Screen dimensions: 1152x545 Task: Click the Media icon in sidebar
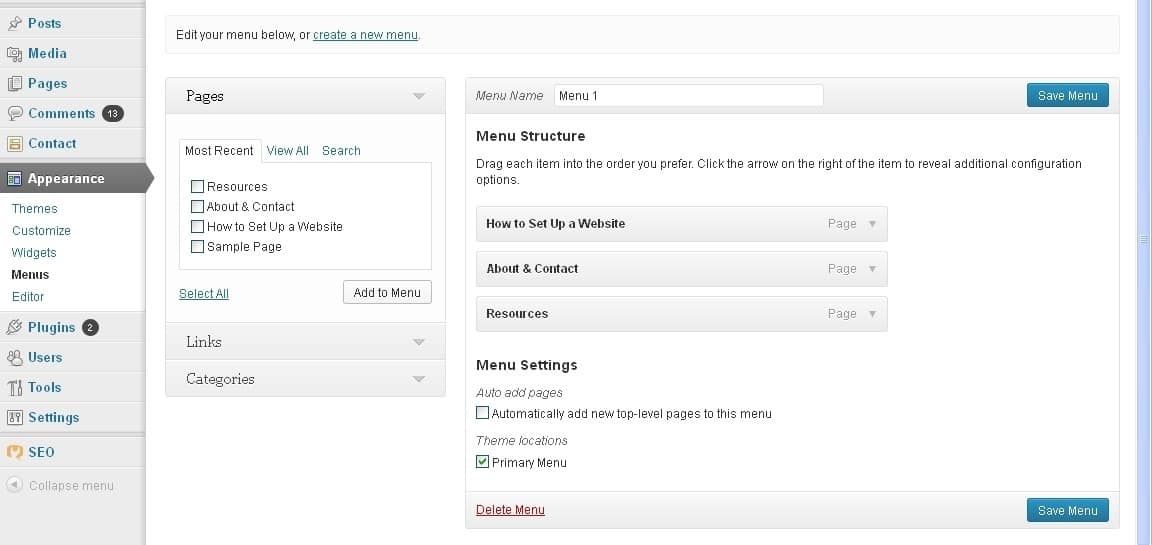coord(15,54)
